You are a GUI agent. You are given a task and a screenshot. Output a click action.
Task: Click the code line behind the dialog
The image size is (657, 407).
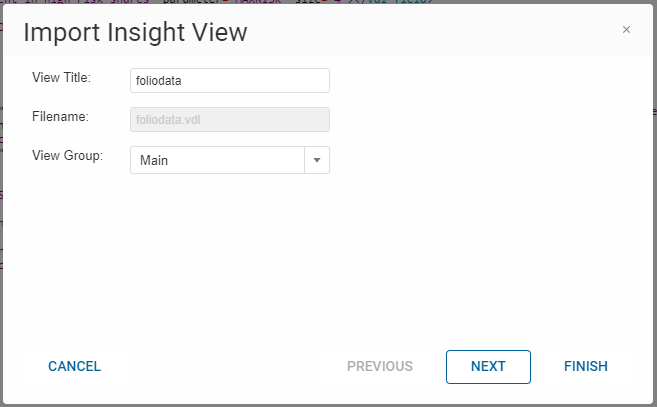point(300,4)
